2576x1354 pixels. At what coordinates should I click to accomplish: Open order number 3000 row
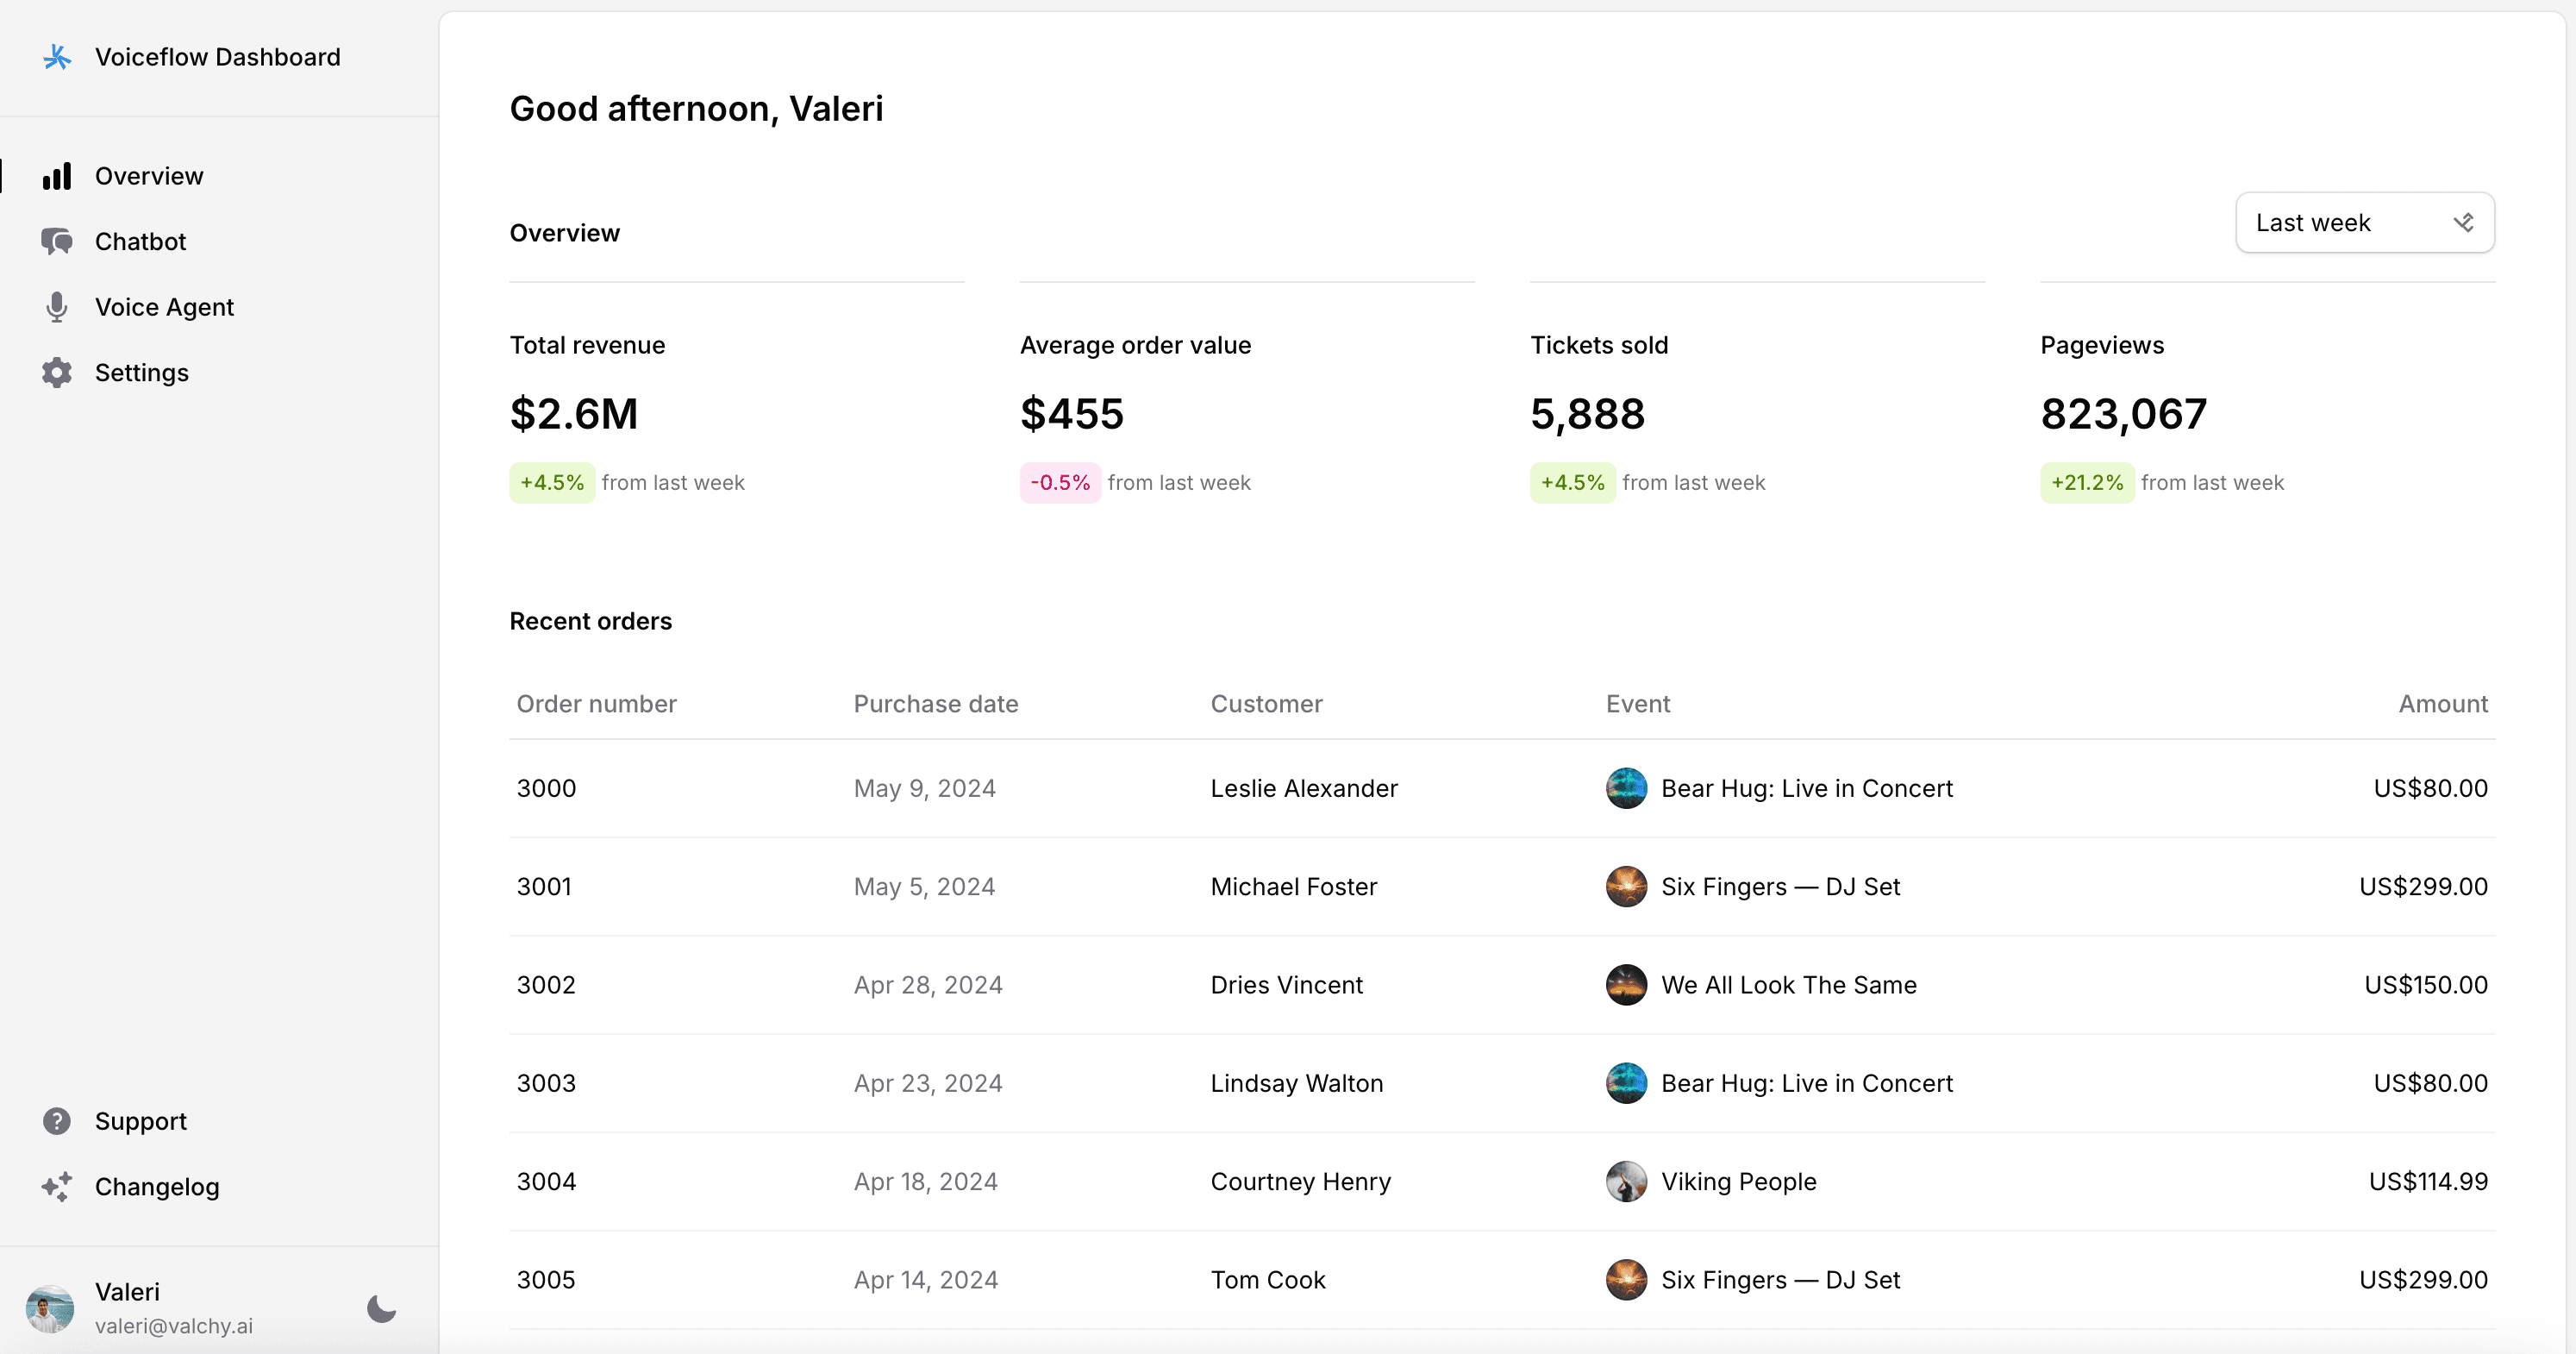(546, 788)
